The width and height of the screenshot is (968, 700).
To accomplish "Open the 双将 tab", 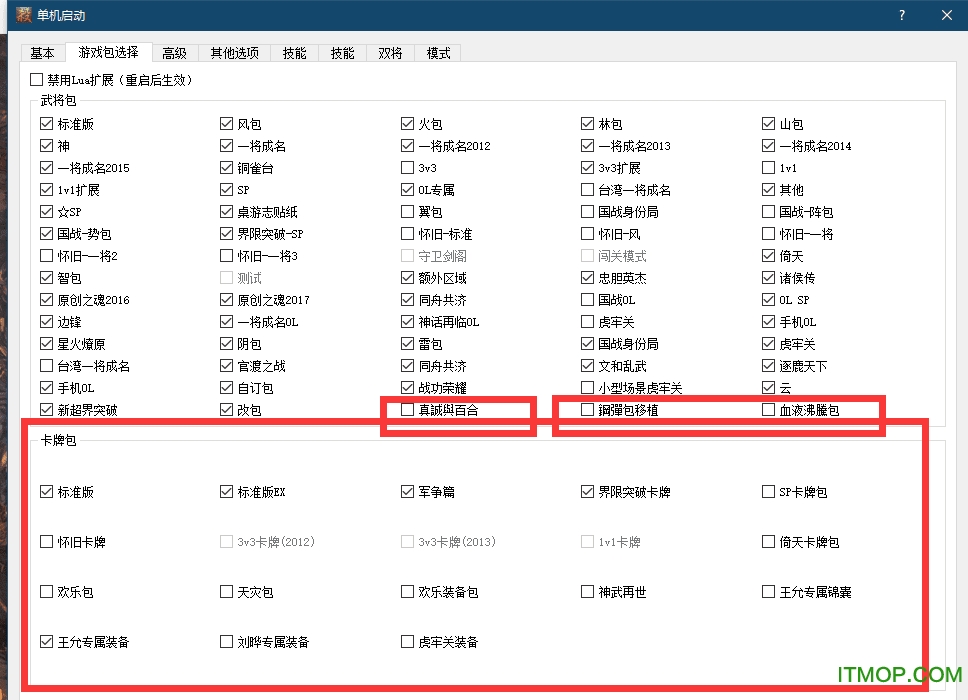I will click(x=390, y=53).
